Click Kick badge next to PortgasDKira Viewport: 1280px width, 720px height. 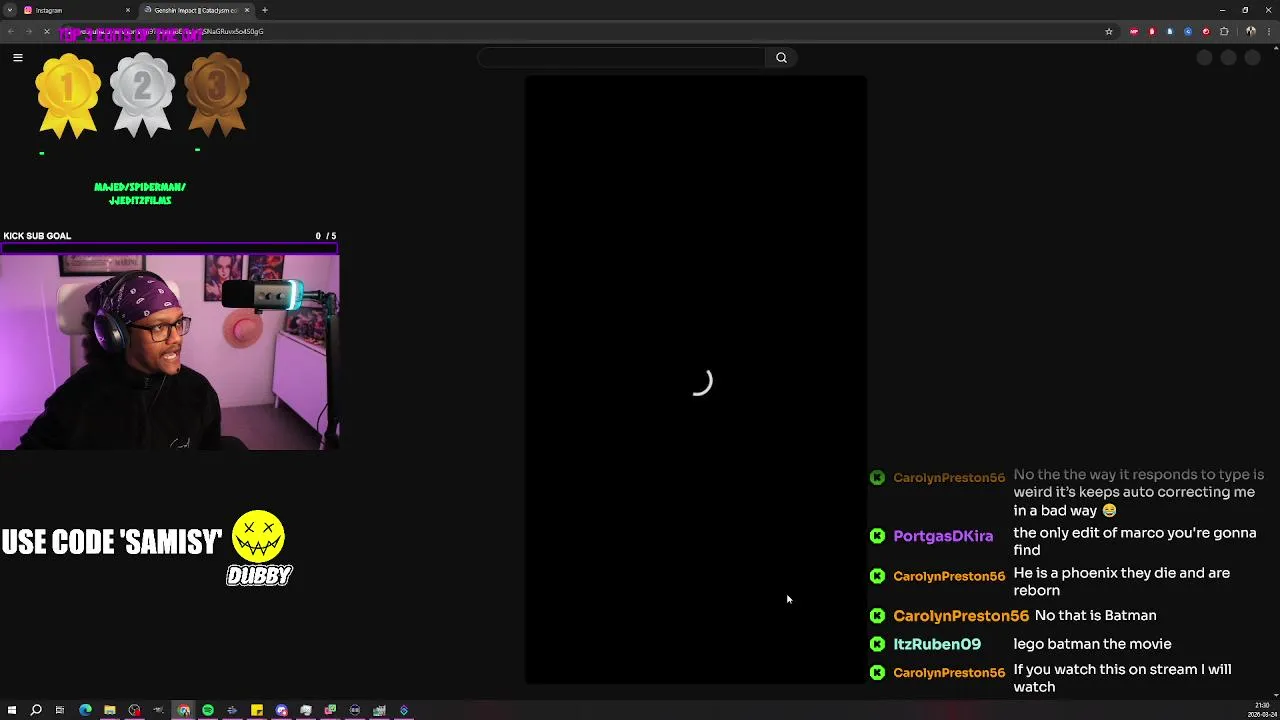[x=877, y=536]
